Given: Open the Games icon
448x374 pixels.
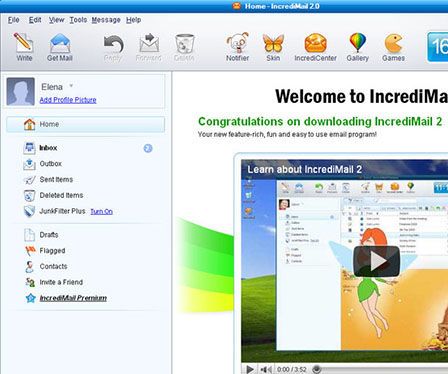Looking at the screenshot, I should click(x=393, y=43).
